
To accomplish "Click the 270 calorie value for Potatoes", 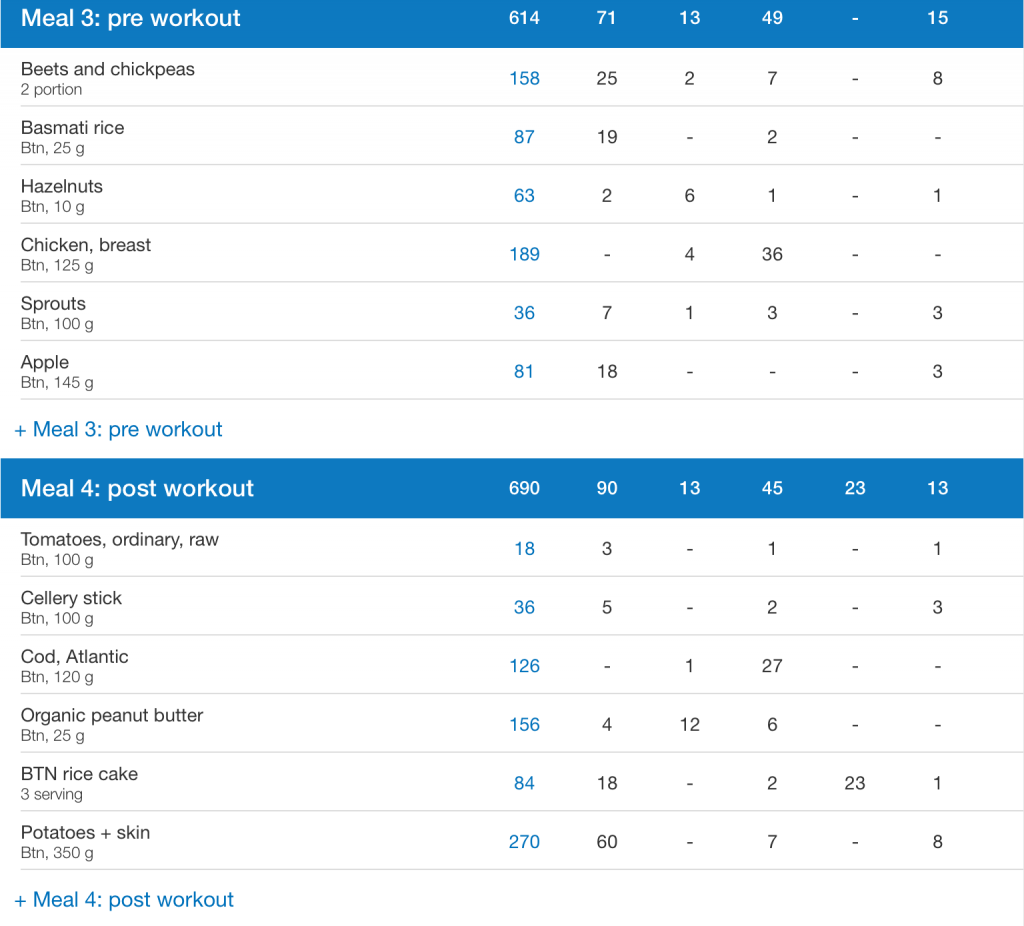I will coord(524,842).
